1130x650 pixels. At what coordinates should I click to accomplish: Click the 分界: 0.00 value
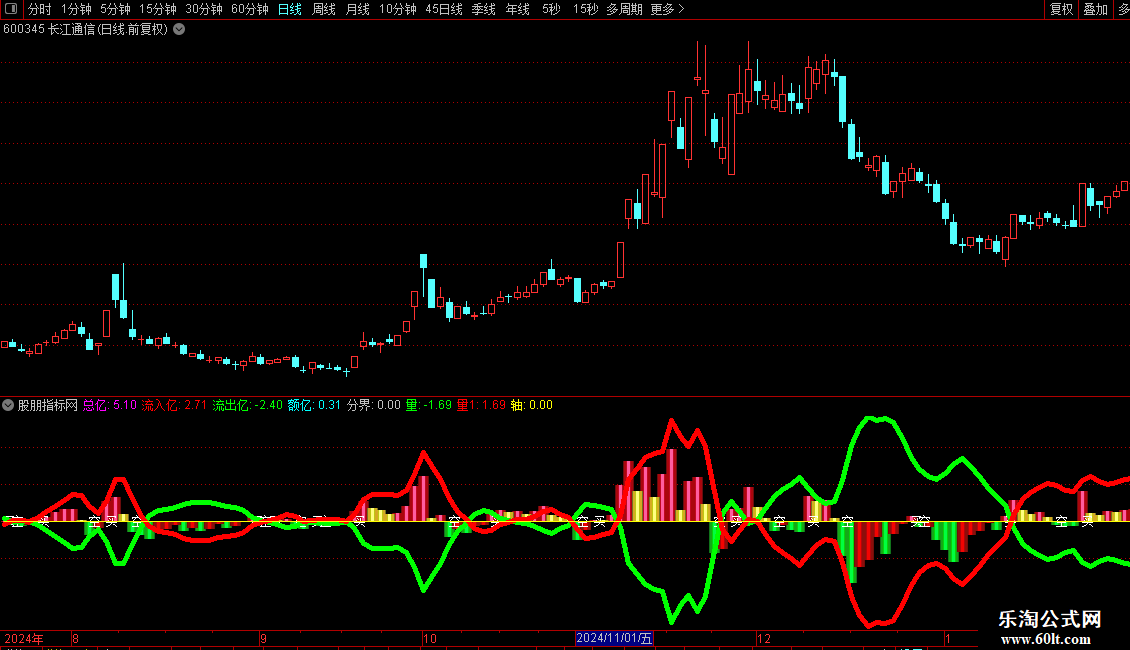click(373, 405)
